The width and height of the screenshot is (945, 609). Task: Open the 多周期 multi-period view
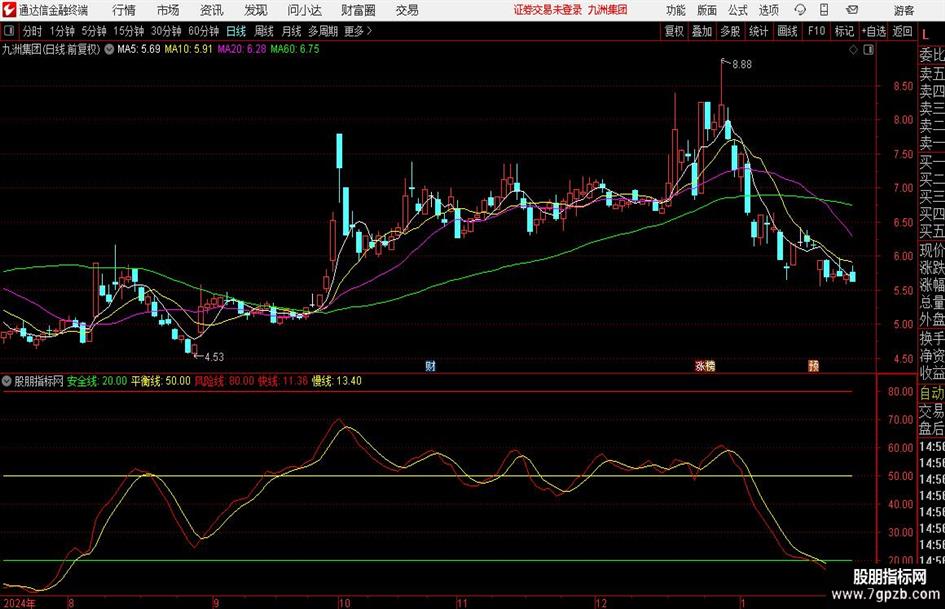point(323,31)
